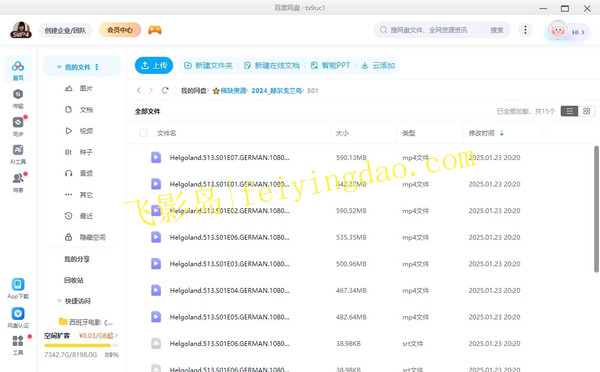Image resolution: width=600 pixels, height=372 pixels.
Task: Click the 搜索 search button
Action: 497,30
